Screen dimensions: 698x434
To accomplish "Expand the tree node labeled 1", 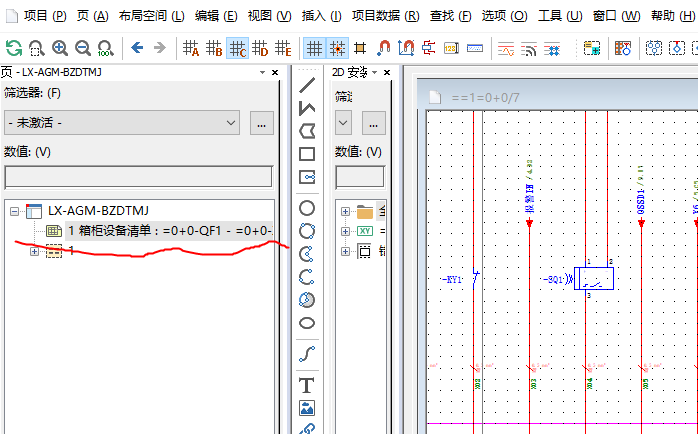I will click(35, 251).
